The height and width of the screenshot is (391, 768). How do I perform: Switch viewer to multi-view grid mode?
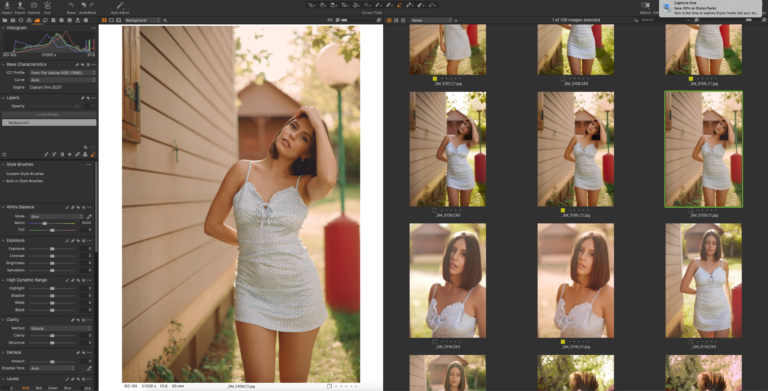pos(104,20)
